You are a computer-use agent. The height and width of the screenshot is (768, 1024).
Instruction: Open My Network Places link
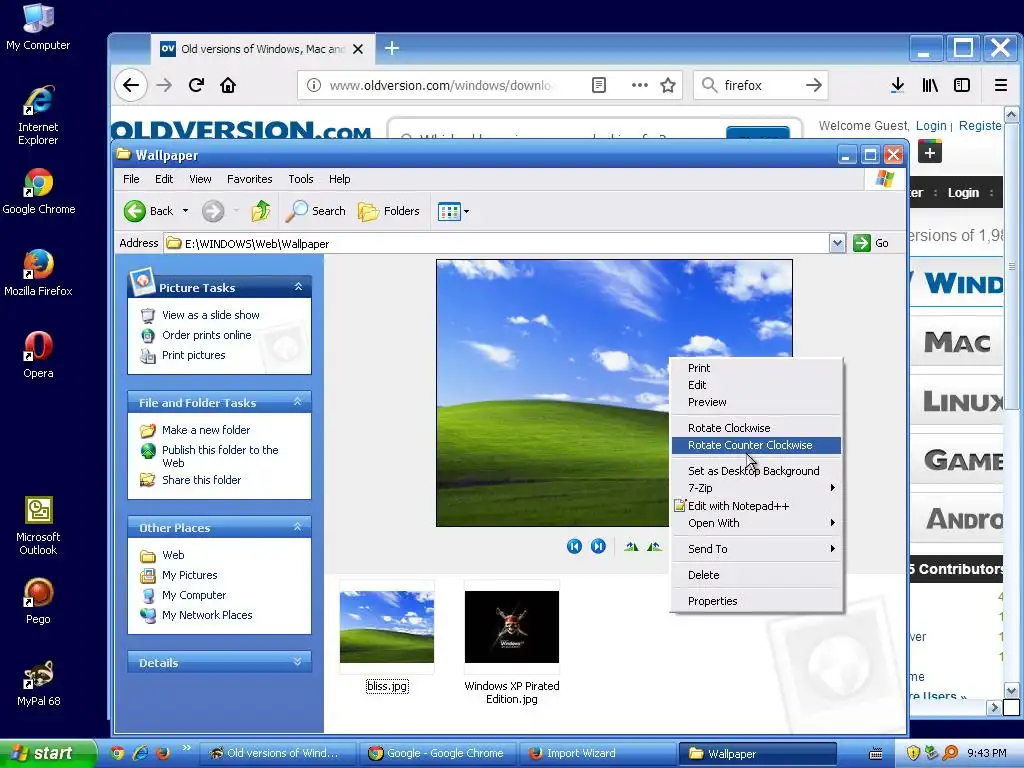(x=207, y=615)
